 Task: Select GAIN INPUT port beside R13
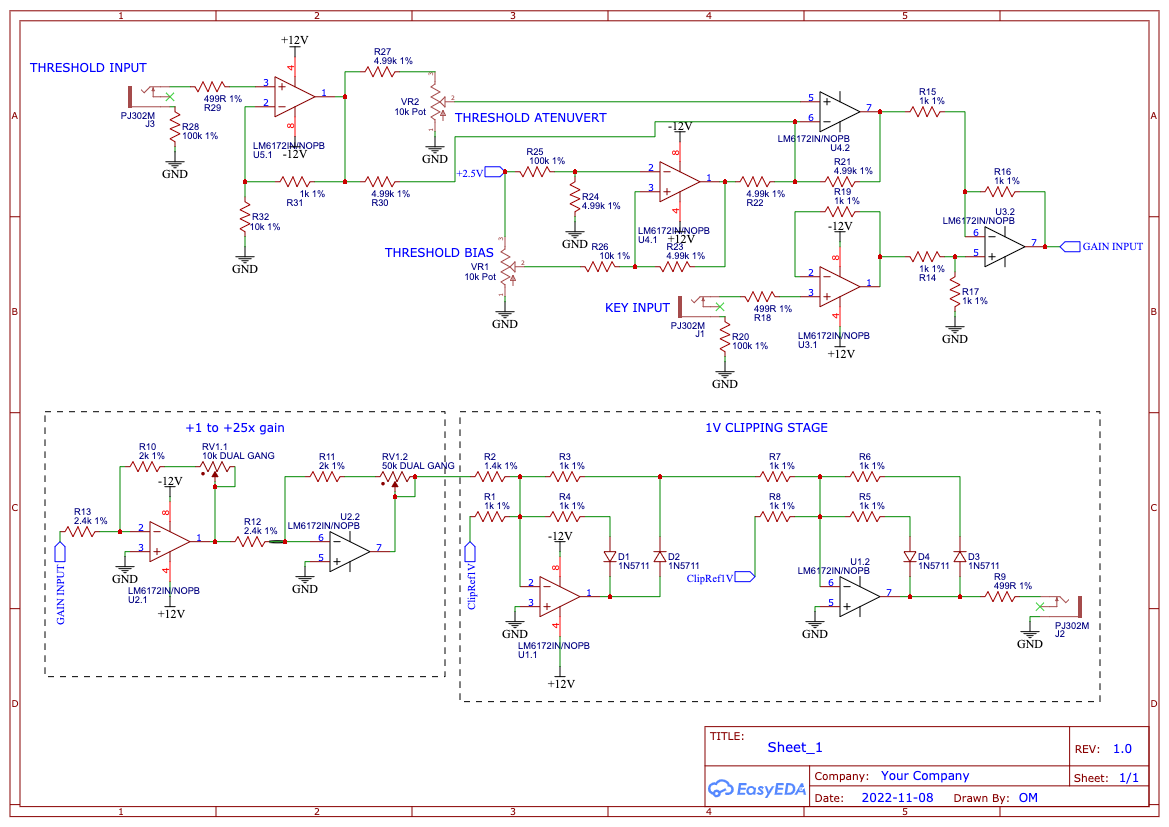60,553
